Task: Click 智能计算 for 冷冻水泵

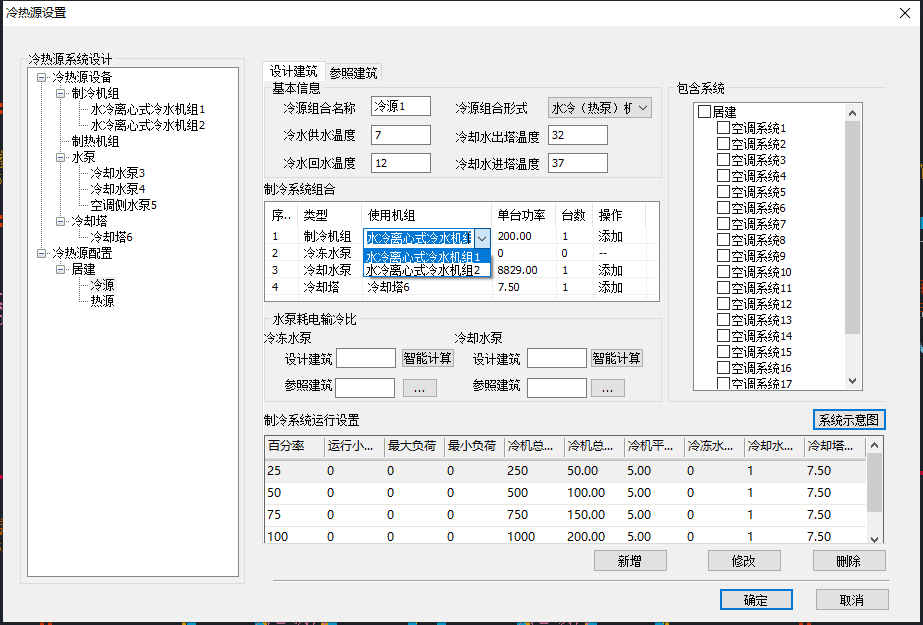Action: click(x=427, y=358)
